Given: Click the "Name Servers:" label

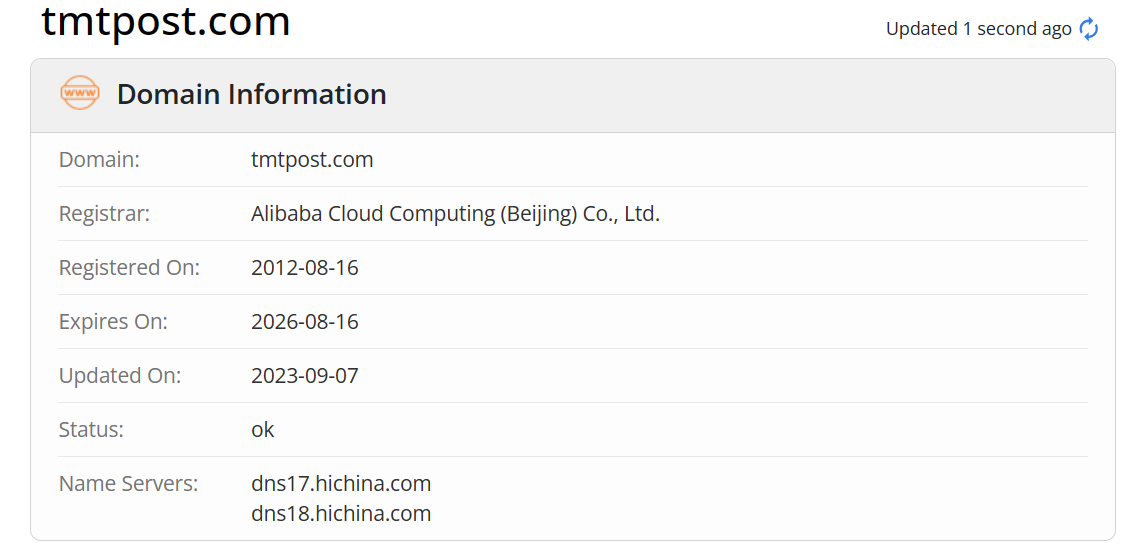Looking at the screenshot, I should 128,484.
